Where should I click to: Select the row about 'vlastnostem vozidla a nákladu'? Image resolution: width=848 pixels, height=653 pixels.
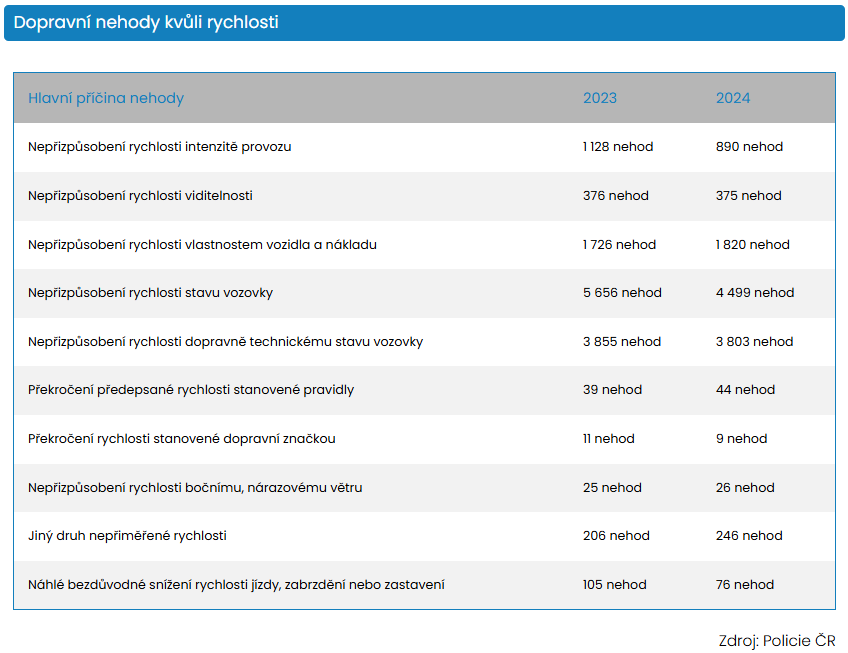[x=202, y=245]
